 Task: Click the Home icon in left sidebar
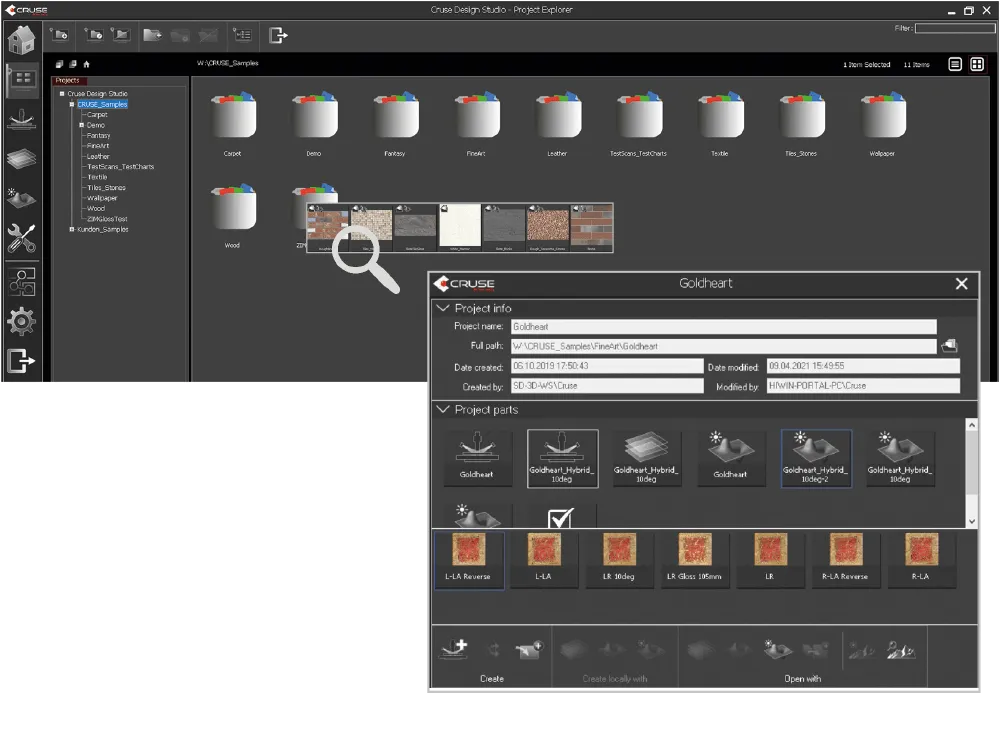(22, 40)
